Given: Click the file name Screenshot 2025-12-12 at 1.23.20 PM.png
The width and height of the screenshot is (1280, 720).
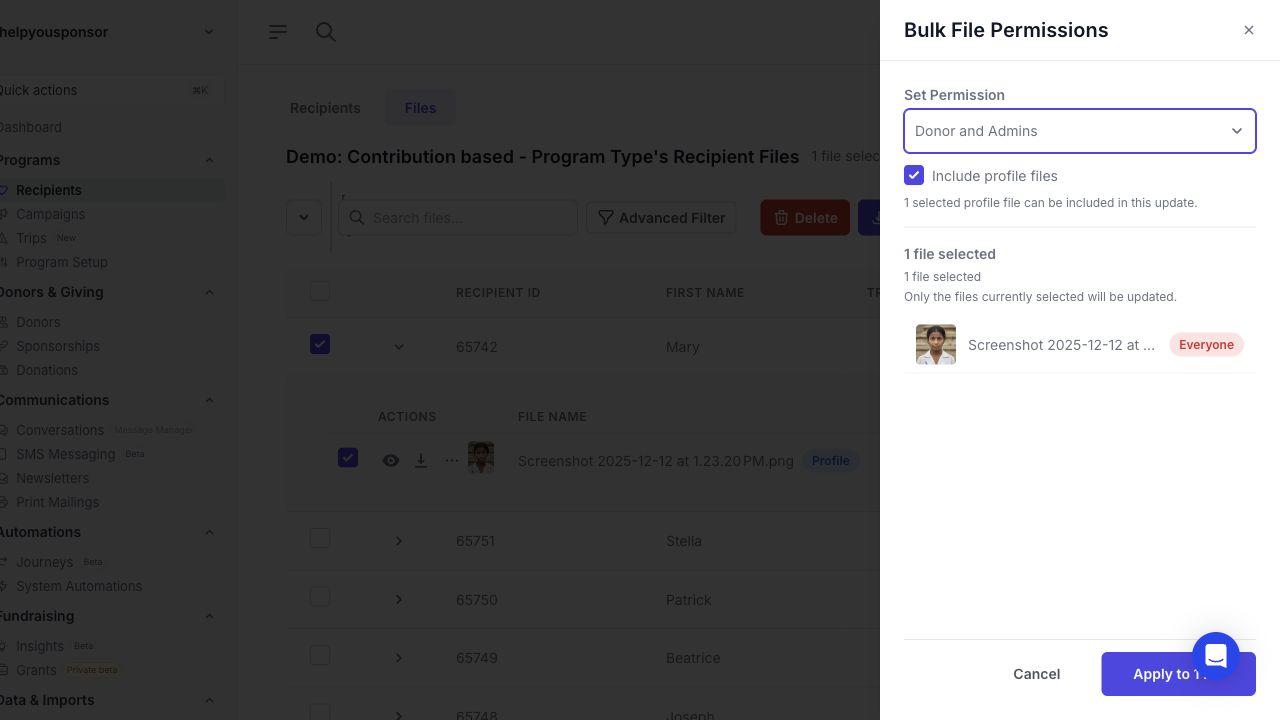Looking at the screenshot, I should [x=656, y=461].
